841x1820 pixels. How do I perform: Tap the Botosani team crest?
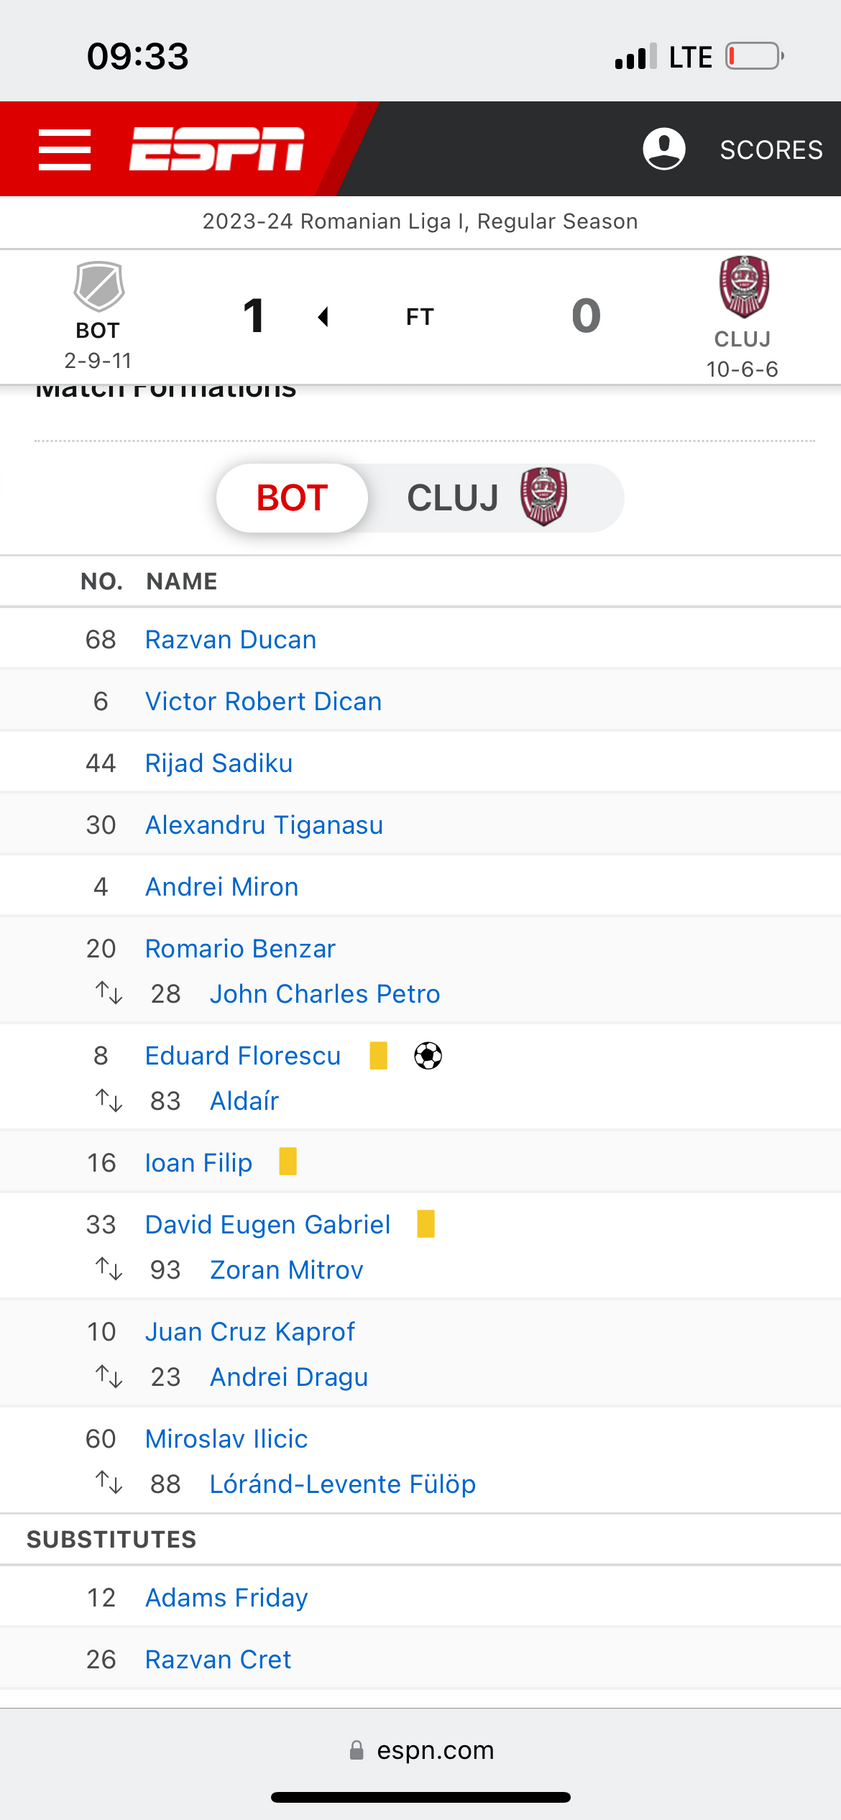(98, 287)
